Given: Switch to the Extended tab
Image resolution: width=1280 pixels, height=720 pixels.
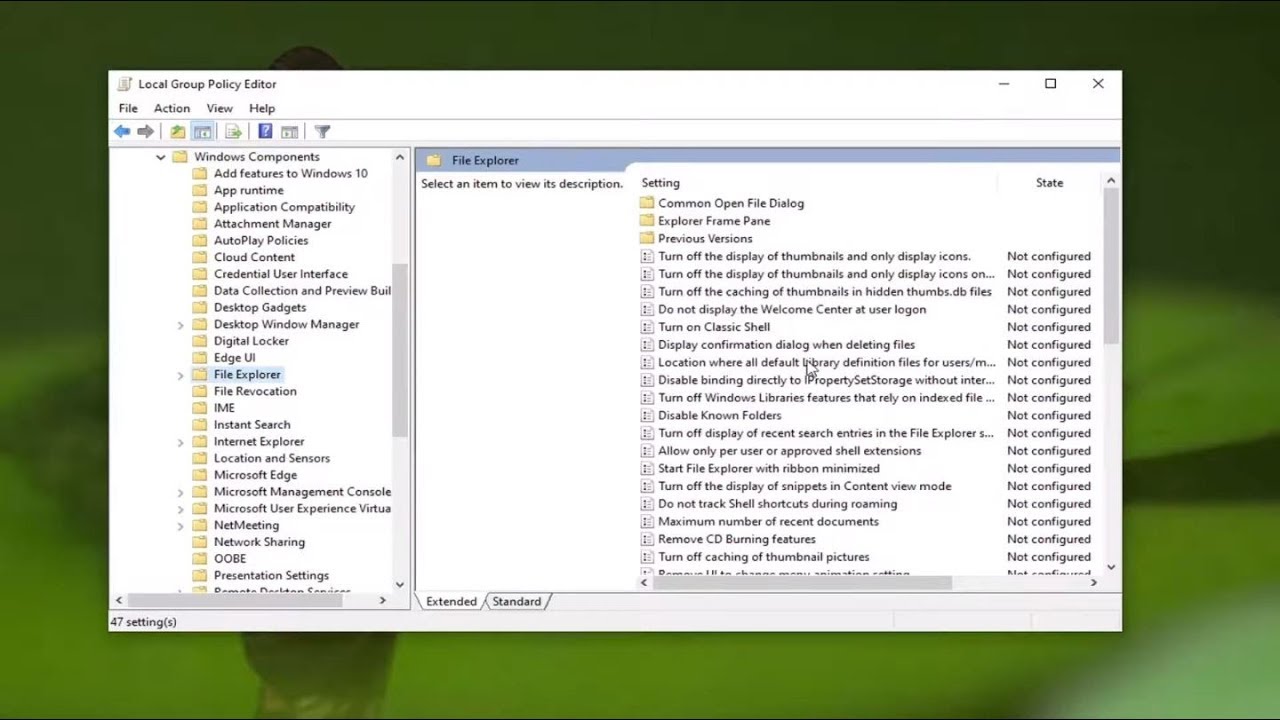Looking at the screenshot, I should [x=451, y=602].
